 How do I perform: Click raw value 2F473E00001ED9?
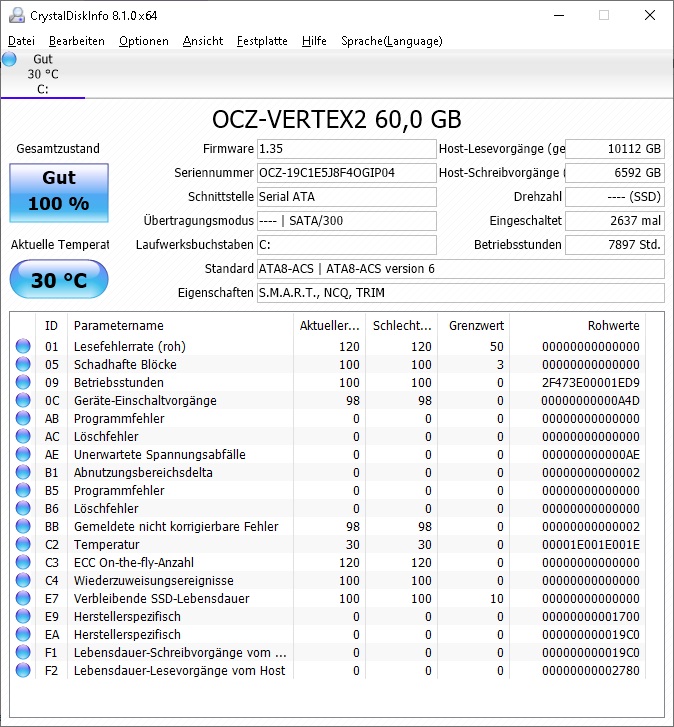coord(591,383)
